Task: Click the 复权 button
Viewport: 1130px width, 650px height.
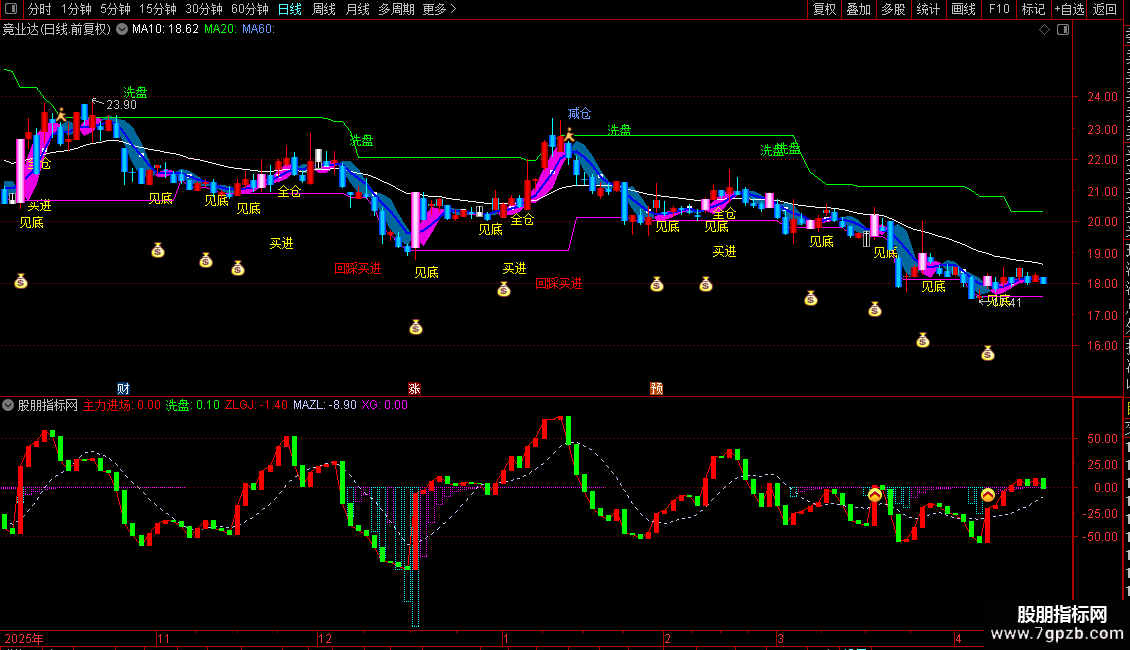Action: pyautogui.click(x=824, y=9)
